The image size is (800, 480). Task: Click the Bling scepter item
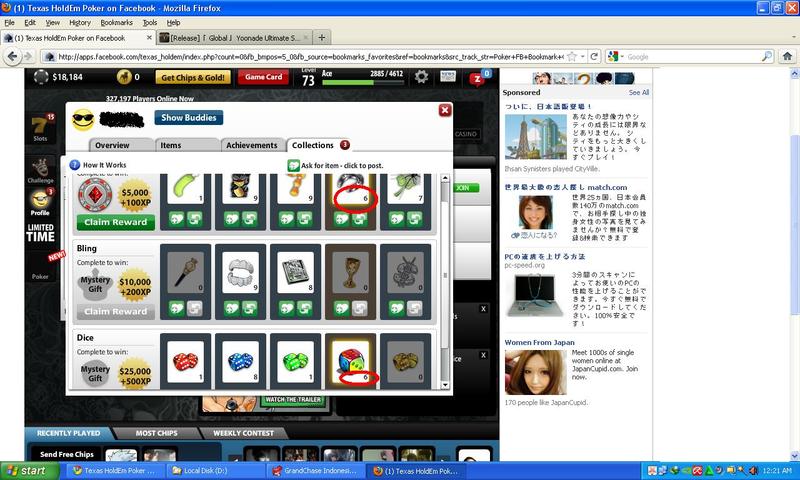point(185,272)
